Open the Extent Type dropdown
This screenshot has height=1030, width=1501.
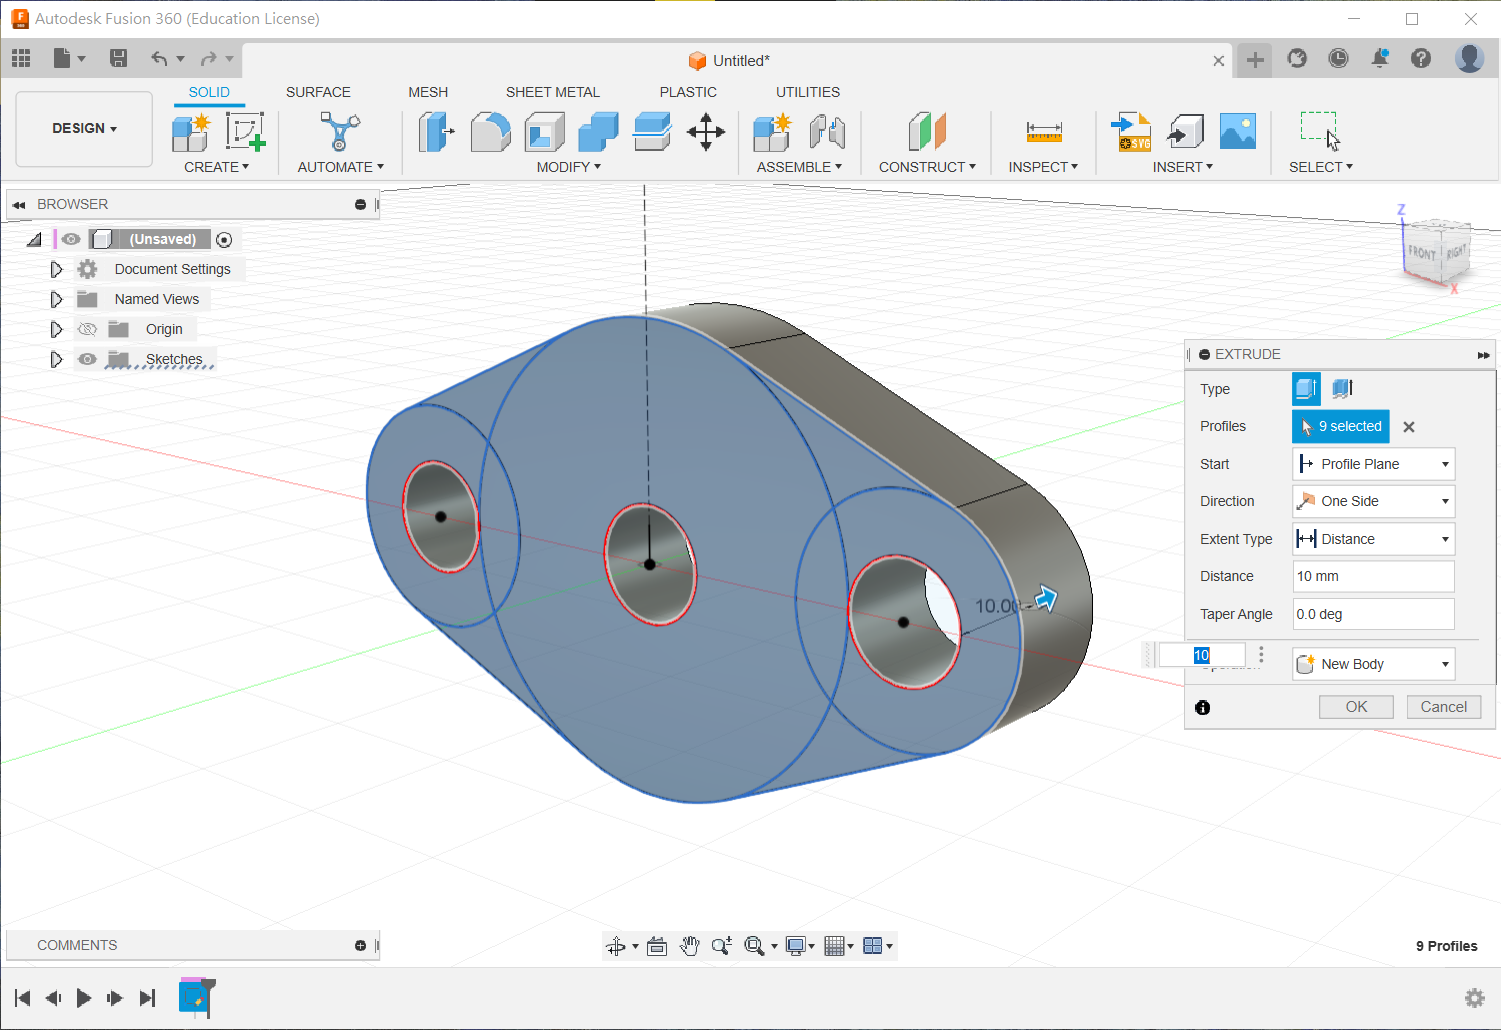[1373, 539]
